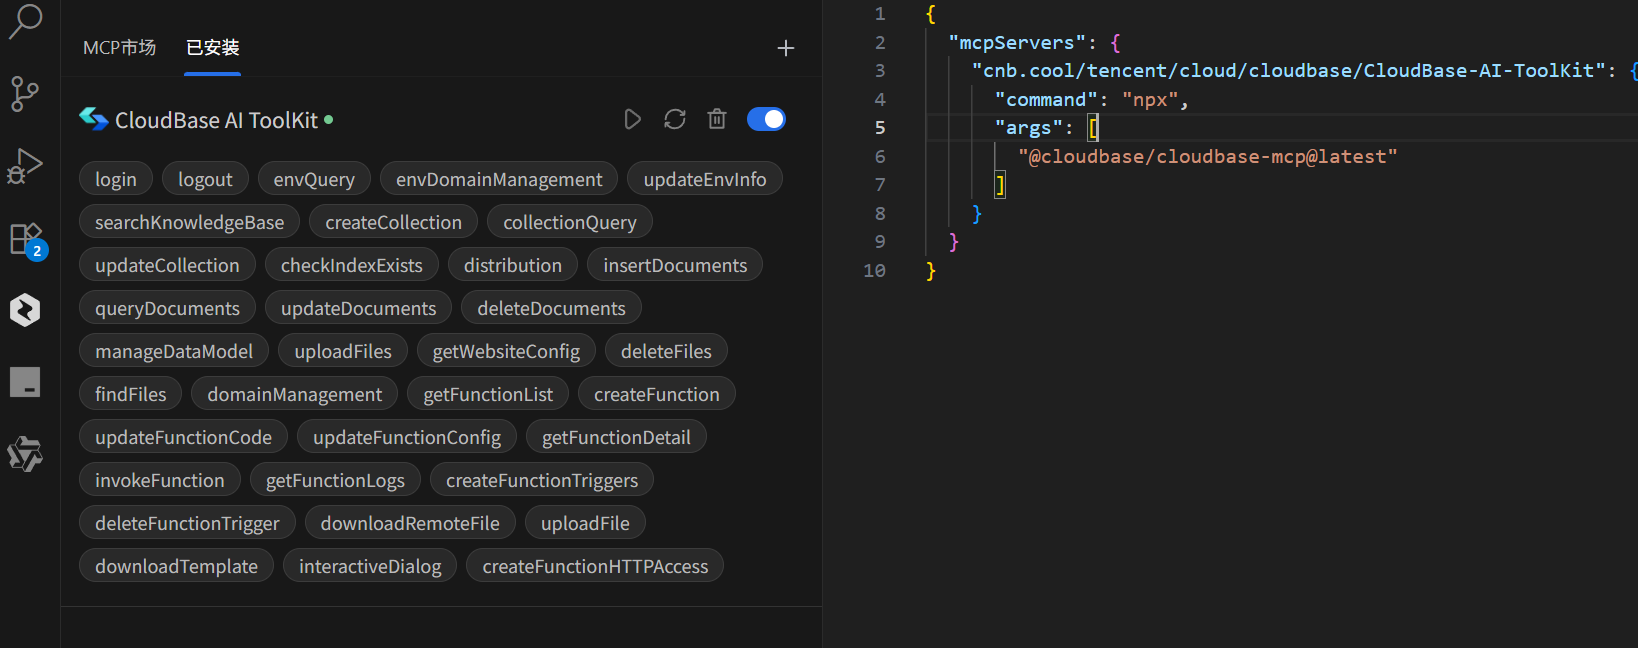Select the getFunctionList tool chip
Viewport: 1638px width, 648px height.
(488, 394)
